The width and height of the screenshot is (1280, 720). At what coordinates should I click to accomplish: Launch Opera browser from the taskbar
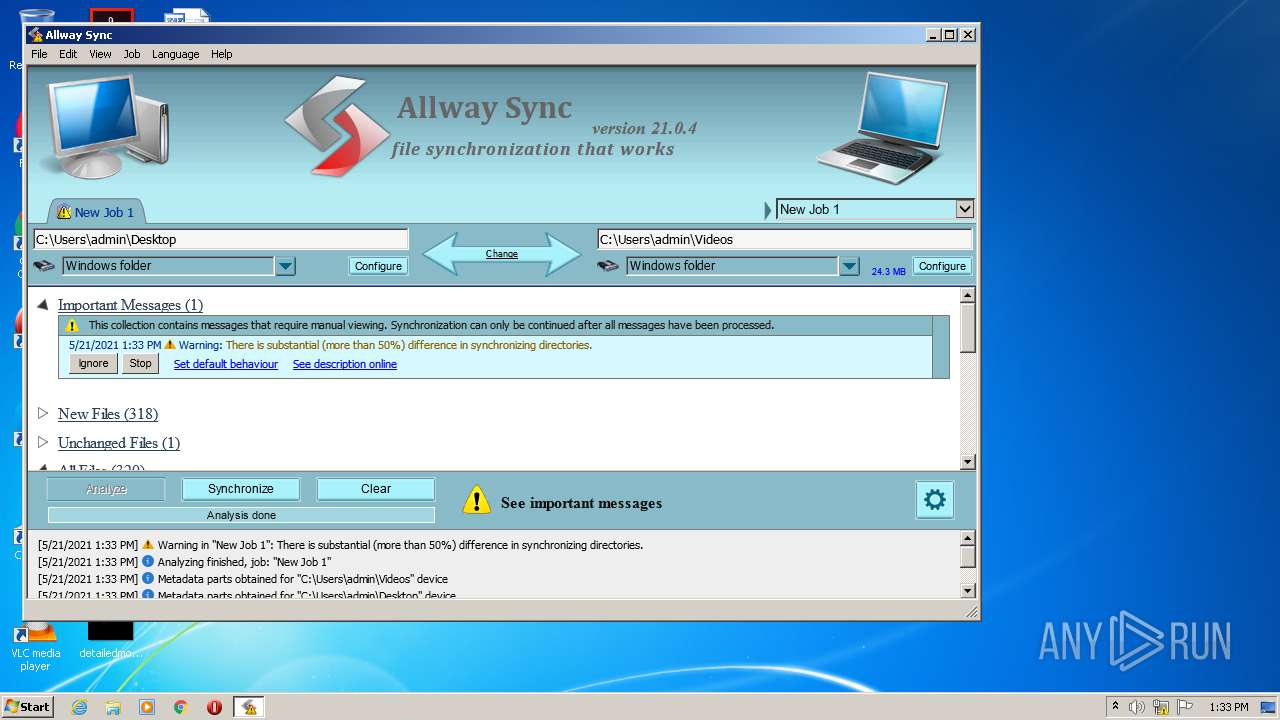click(214, 707)
